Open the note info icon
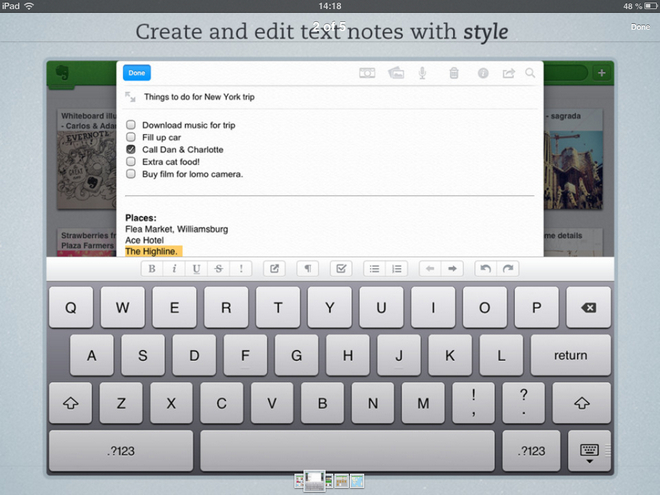The image size is (660, 495). point(482,73)
